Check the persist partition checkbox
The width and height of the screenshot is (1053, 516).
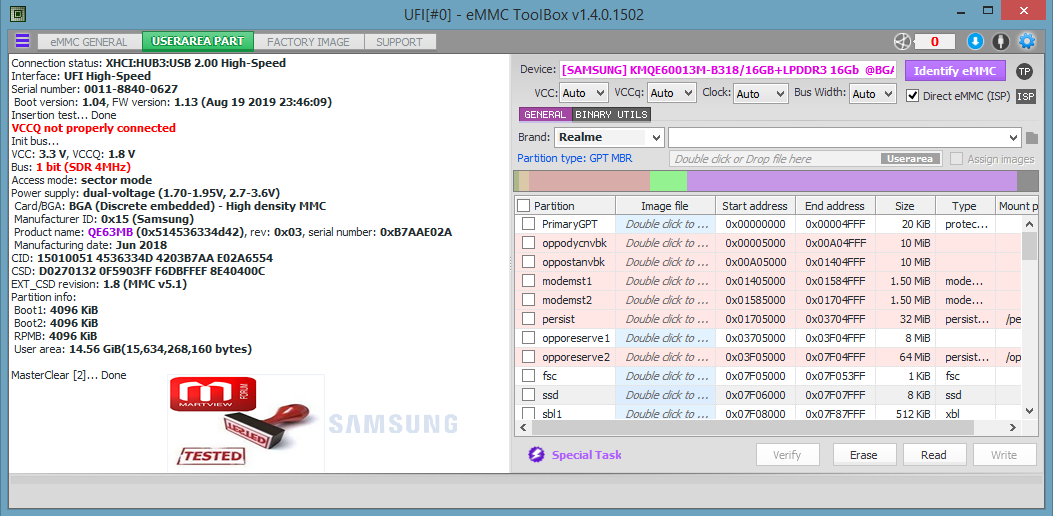[x=529, y=318]
